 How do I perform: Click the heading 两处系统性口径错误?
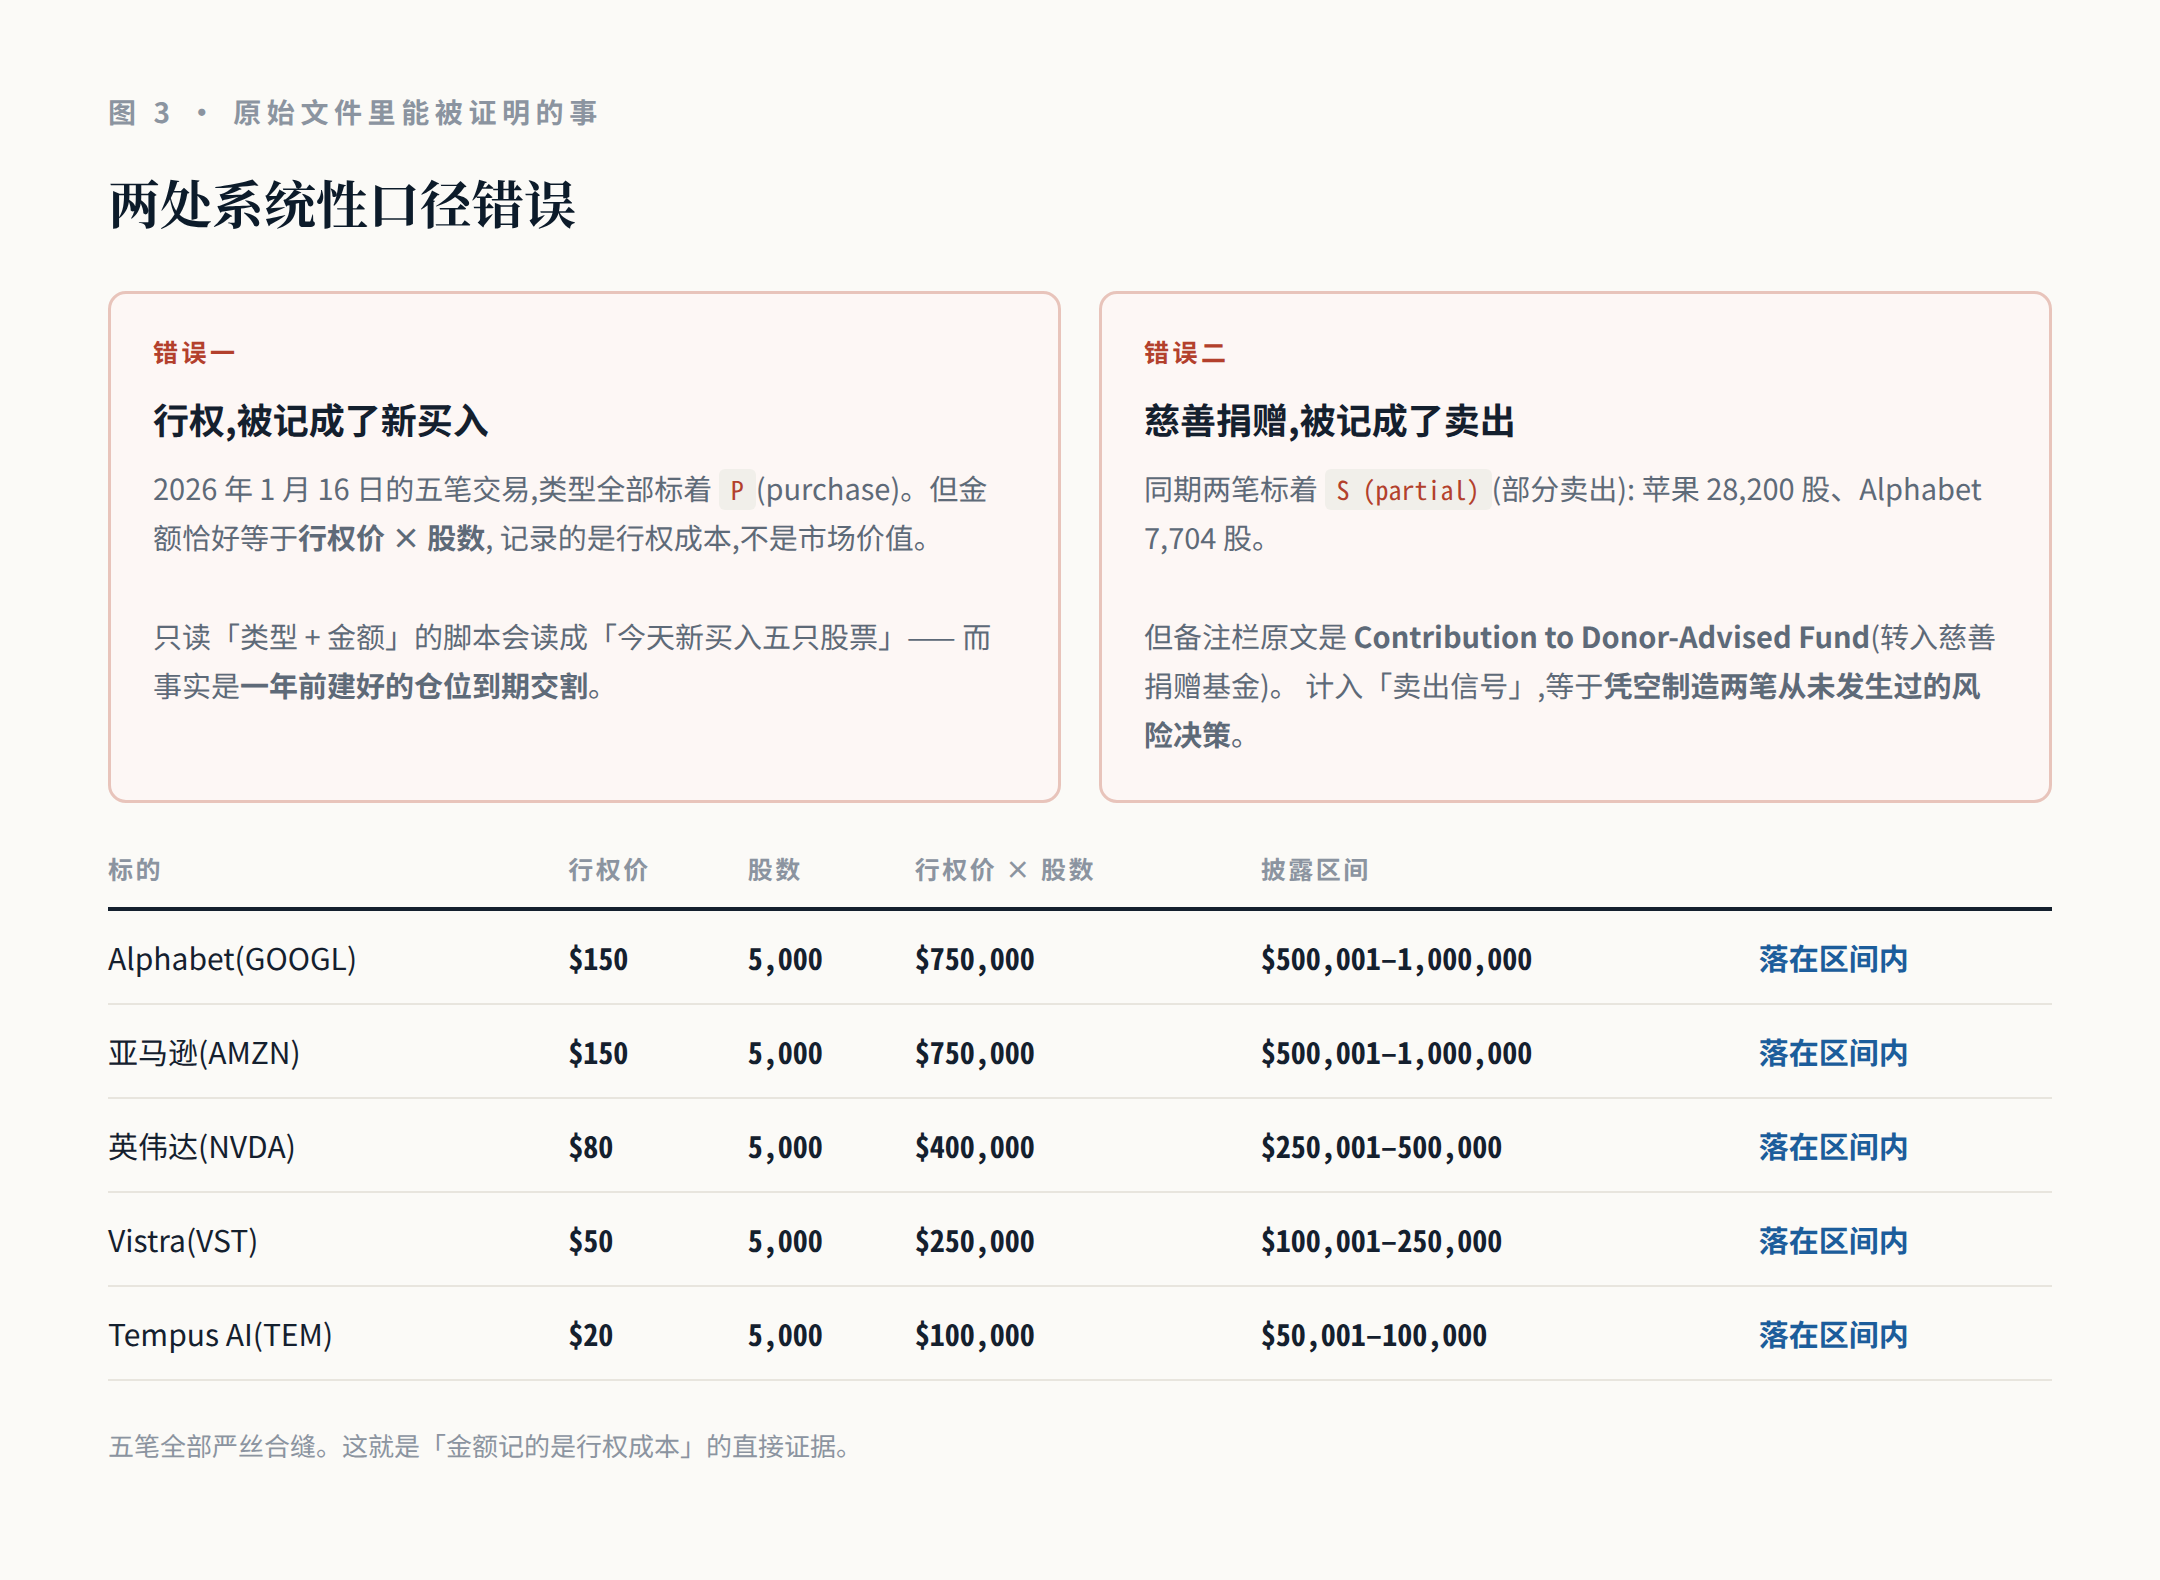point(342,205)
